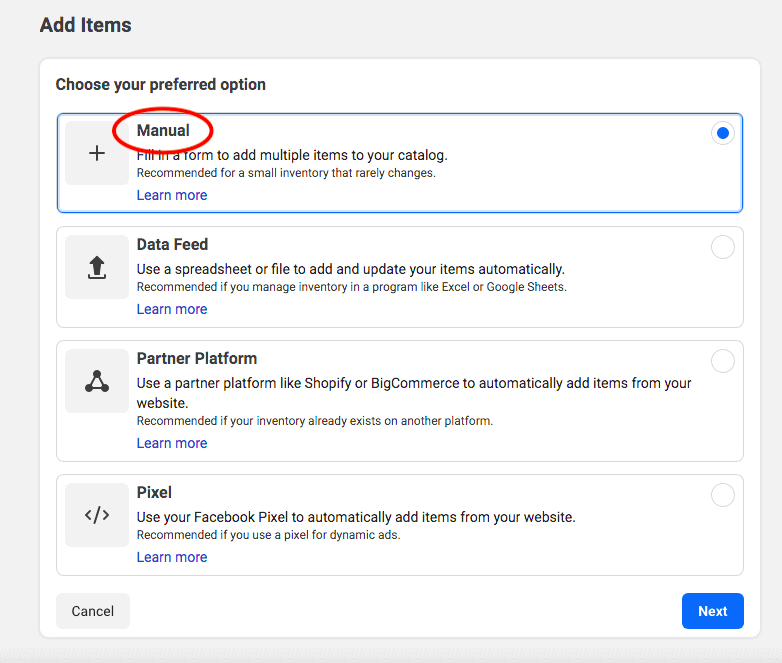This screenshot has height=663, width=782.
Task: Click the Partner Platform triangle nodes icon
Action: pos(97,381)
